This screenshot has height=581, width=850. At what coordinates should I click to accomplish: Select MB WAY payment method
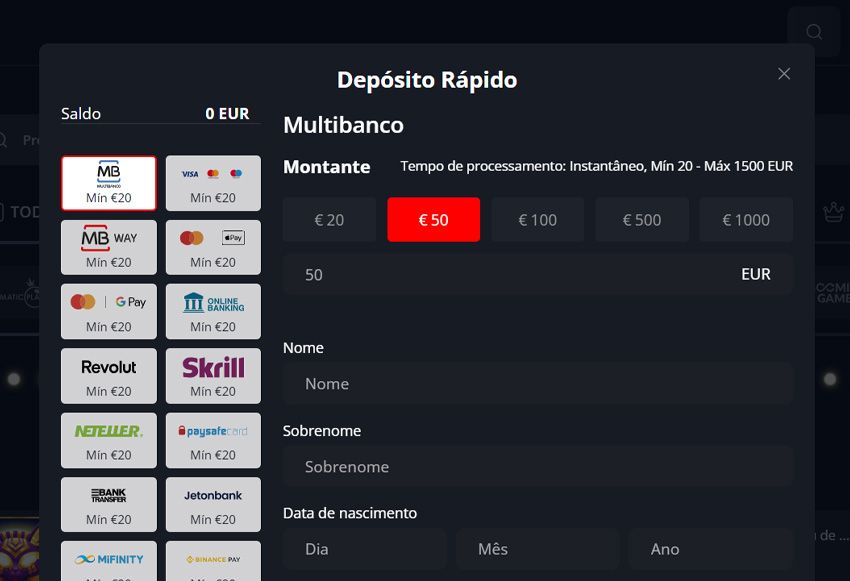109,247
